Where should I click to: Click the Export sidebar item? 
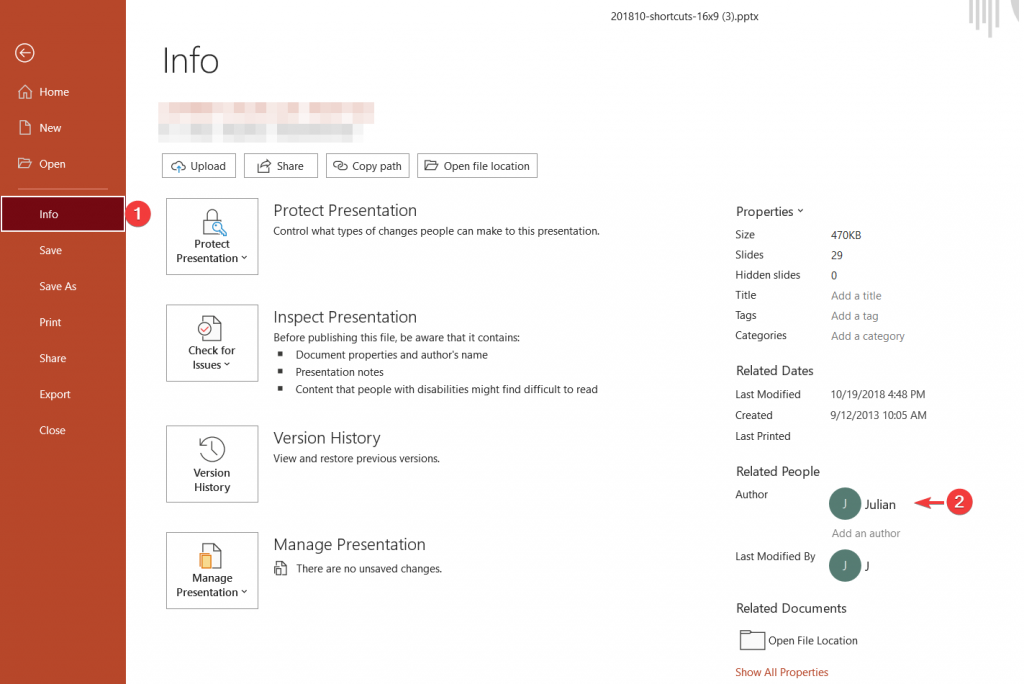click(x=55, y=394)
